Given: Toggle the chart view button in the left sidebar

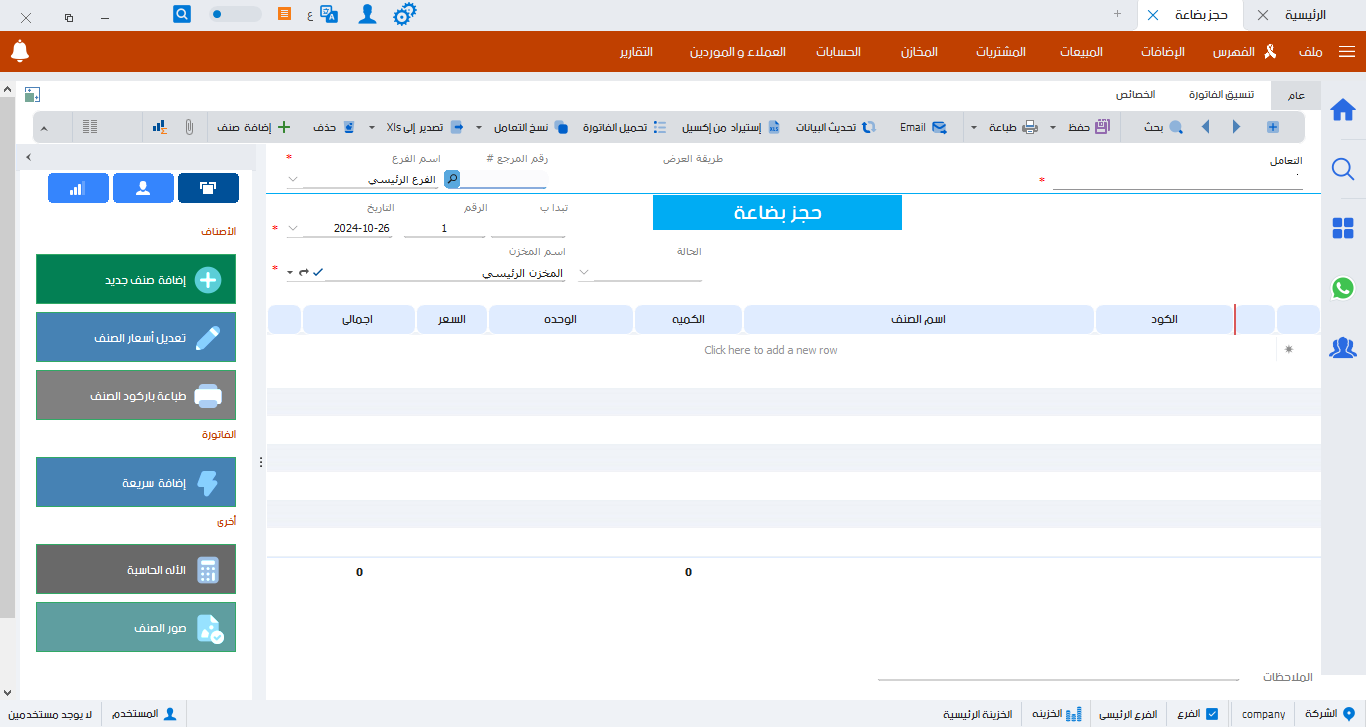Looking at the screenshot, I should tap(78, 188).
